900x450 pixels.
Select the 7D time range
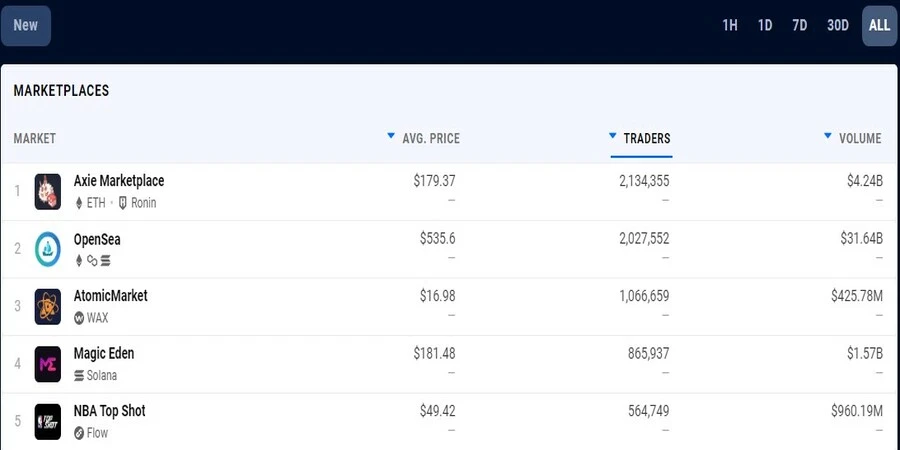[x=800, y=25]
